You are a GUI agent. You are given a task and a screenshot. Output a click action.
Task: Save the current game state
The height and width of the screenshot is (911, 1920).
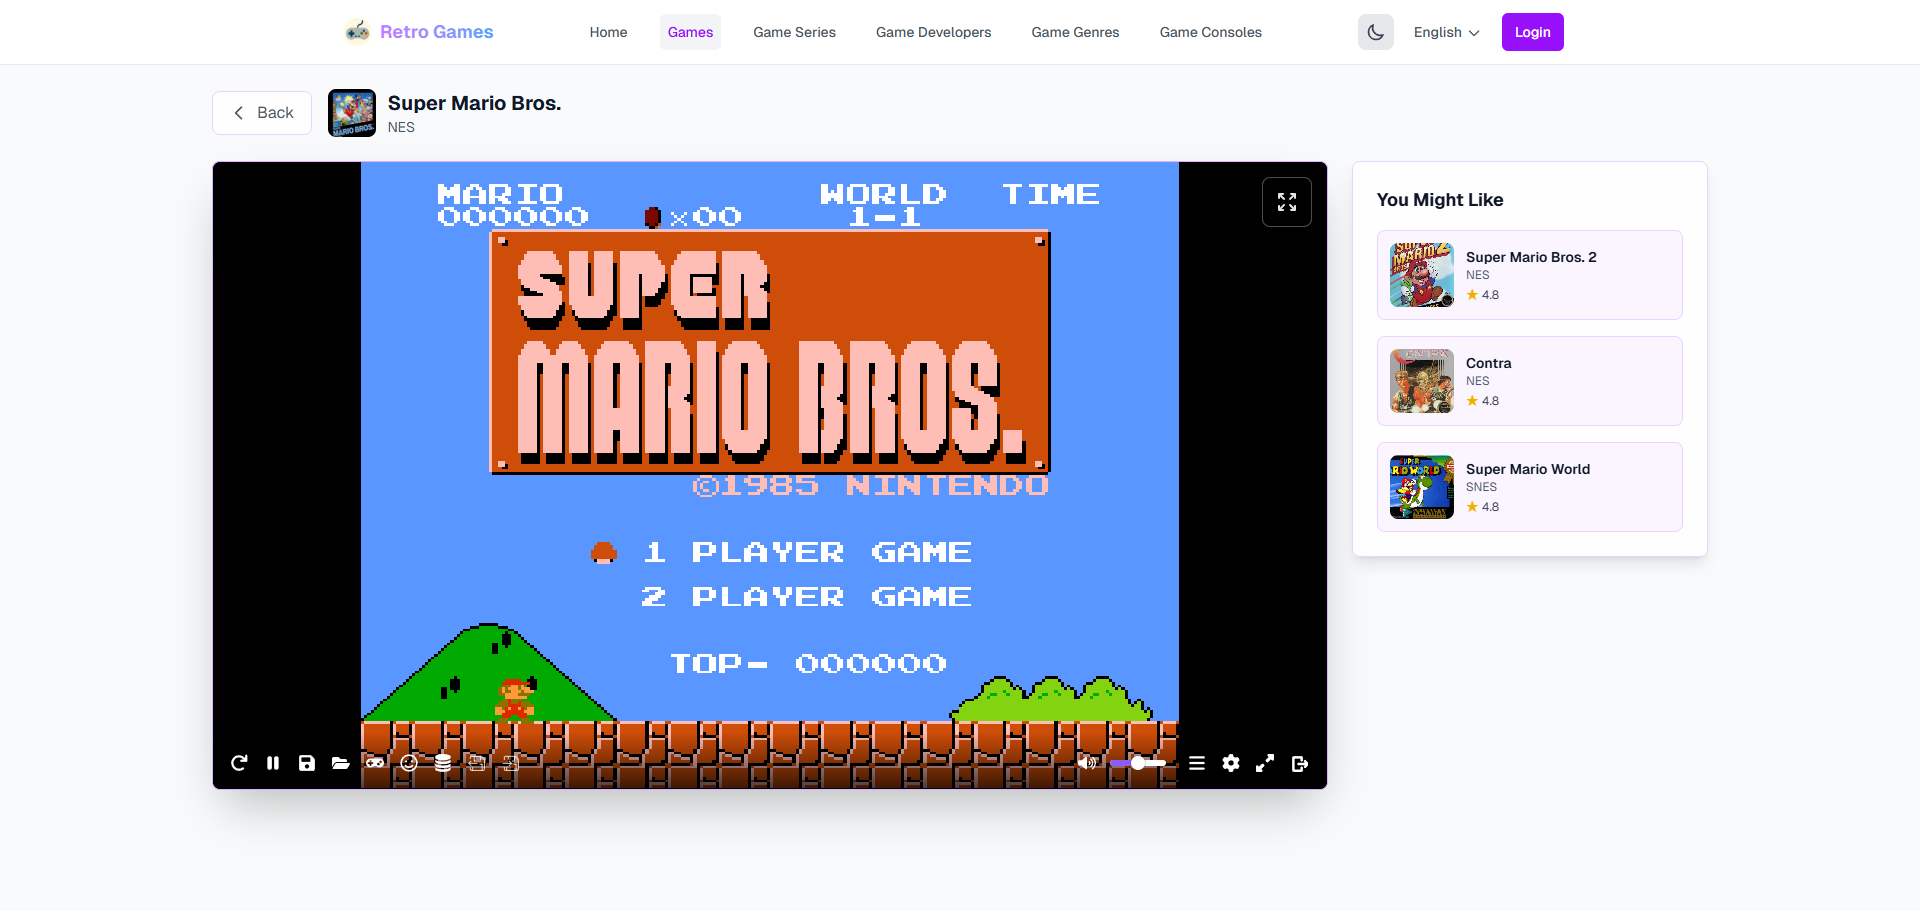(x=306, y=763)
